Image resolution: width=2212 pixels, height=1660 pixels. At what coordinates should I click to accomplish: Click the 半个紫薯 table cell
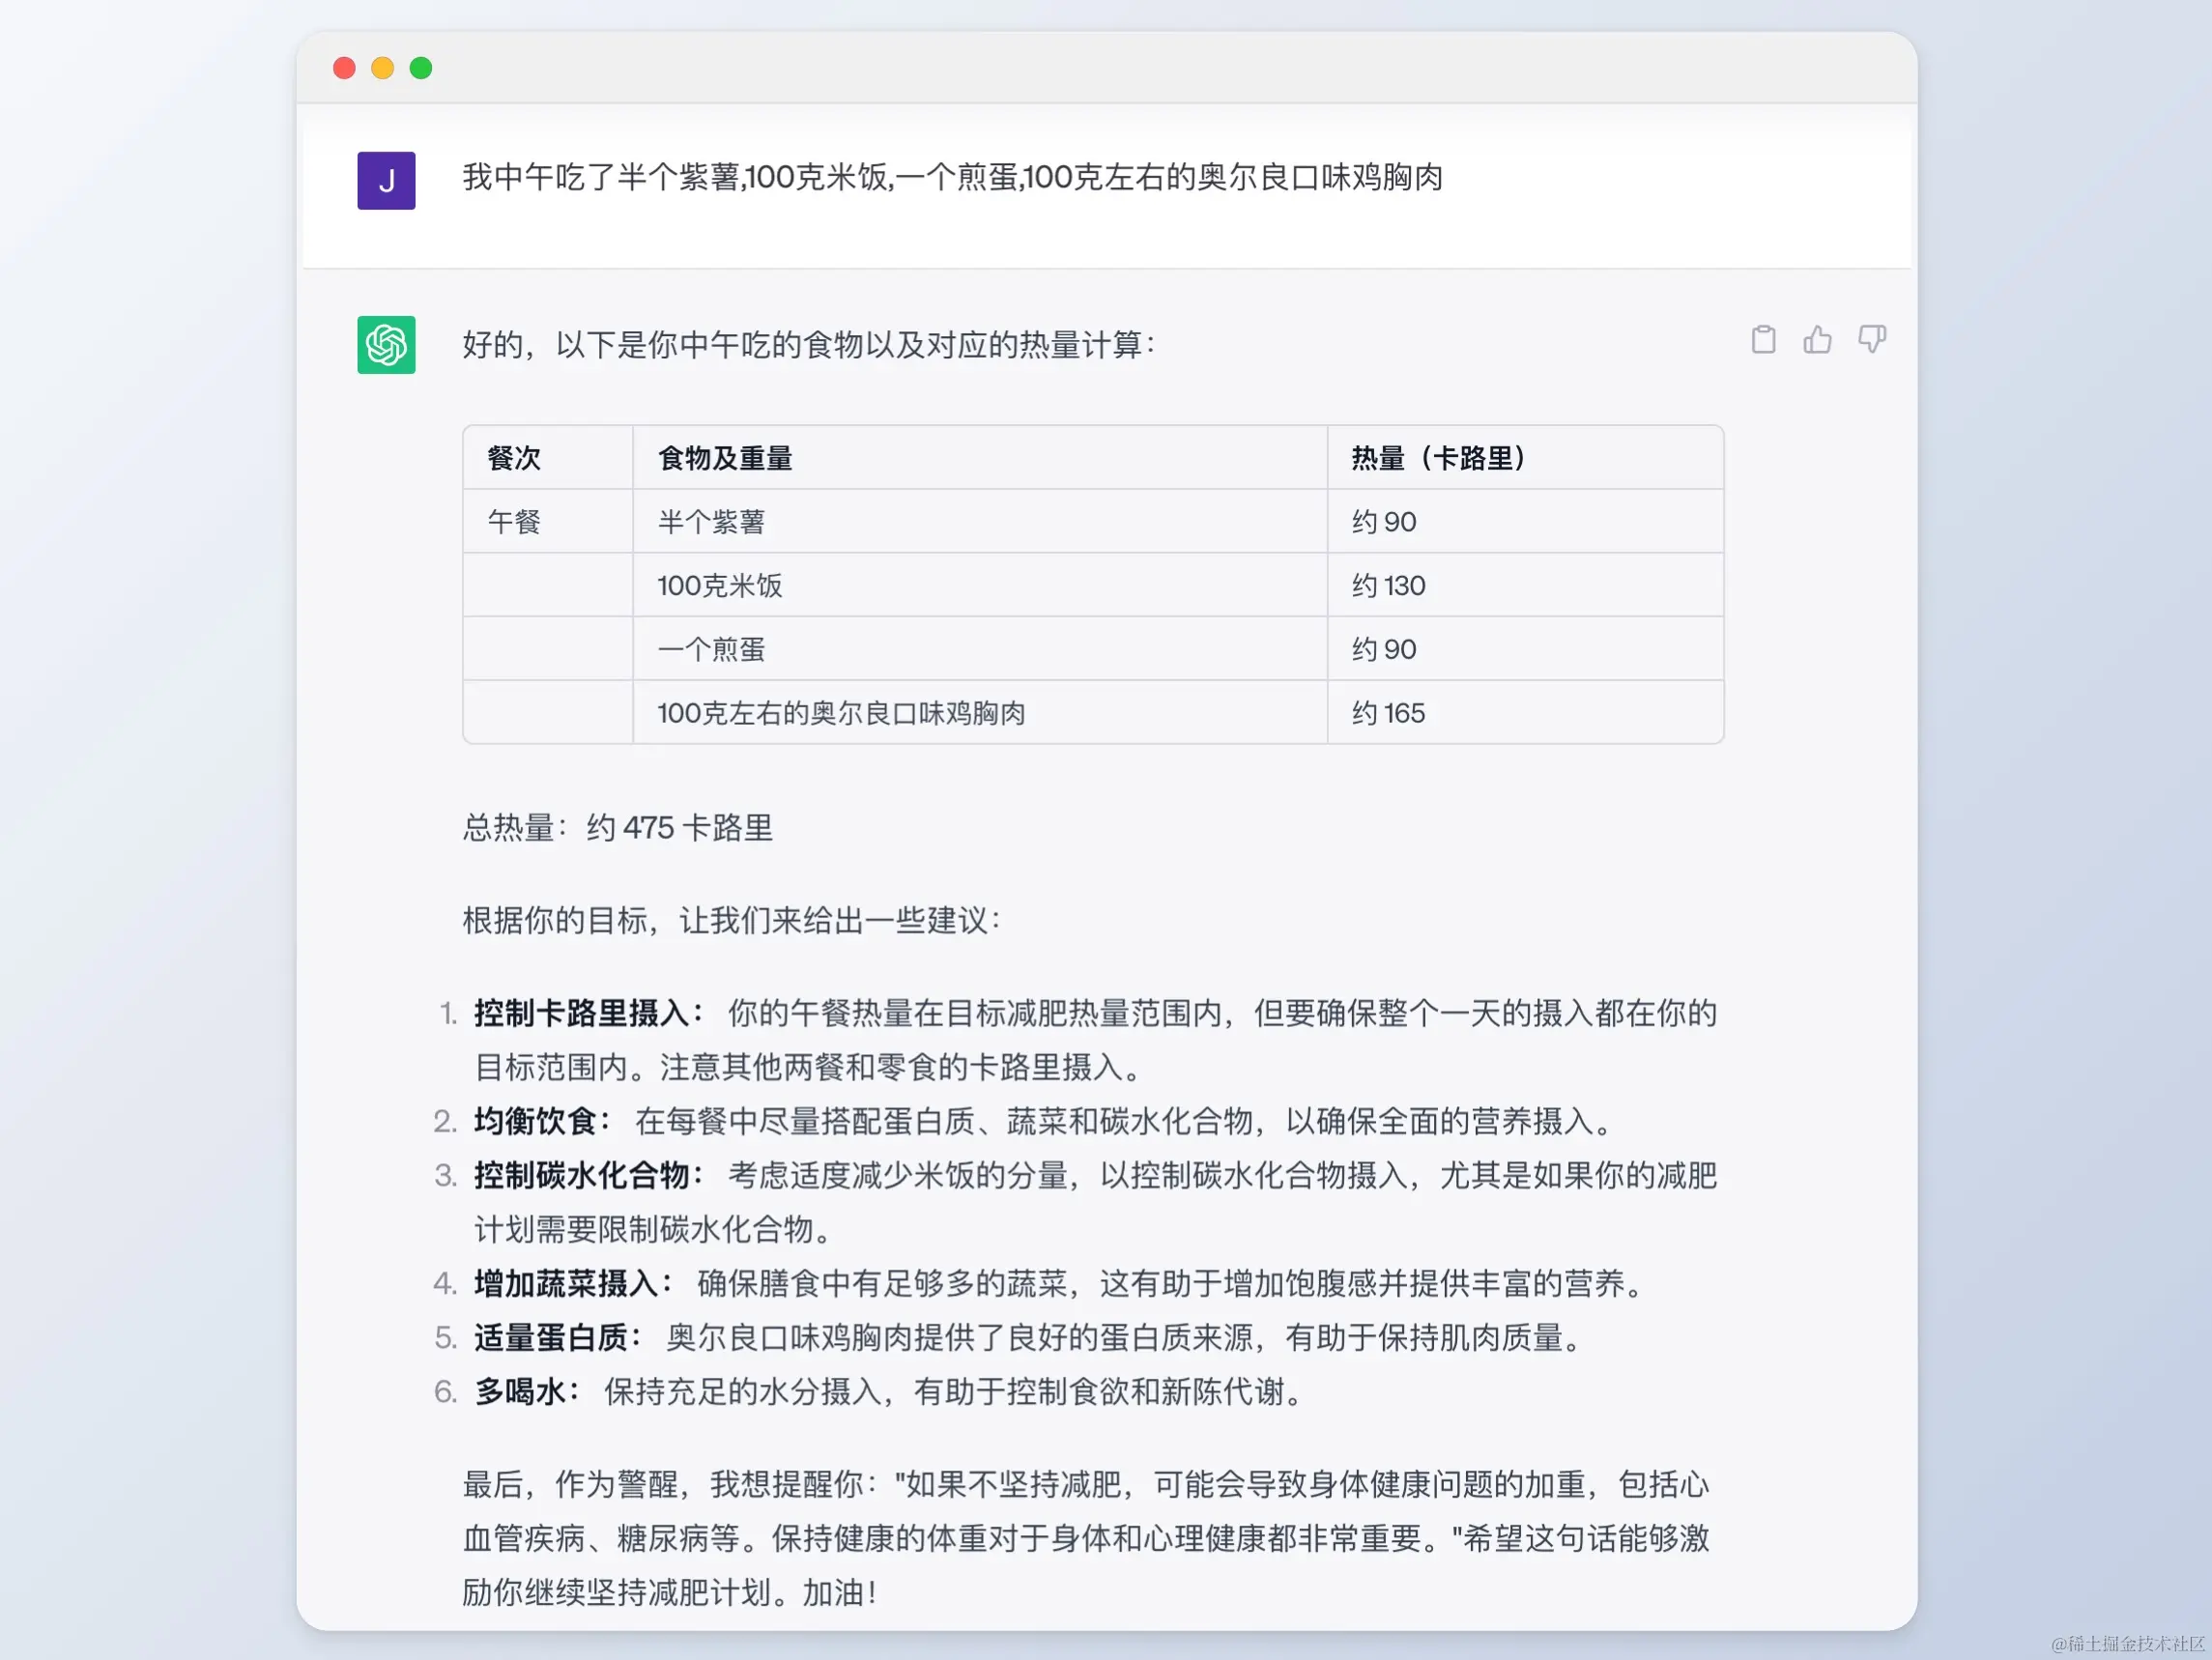tap(711, 522)
